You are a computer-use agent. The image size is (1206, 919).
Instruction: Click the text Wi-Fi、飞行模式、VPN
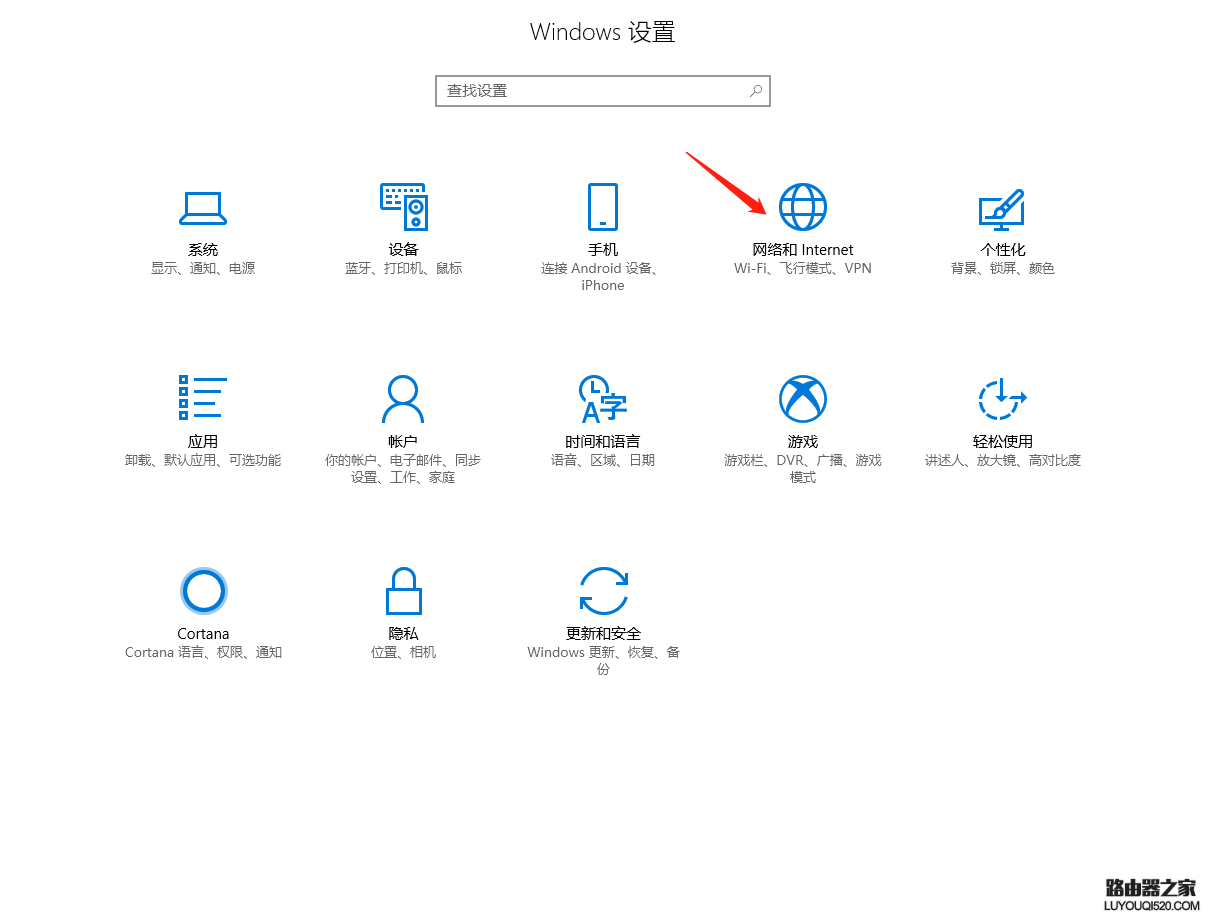[x=803, y=269]
